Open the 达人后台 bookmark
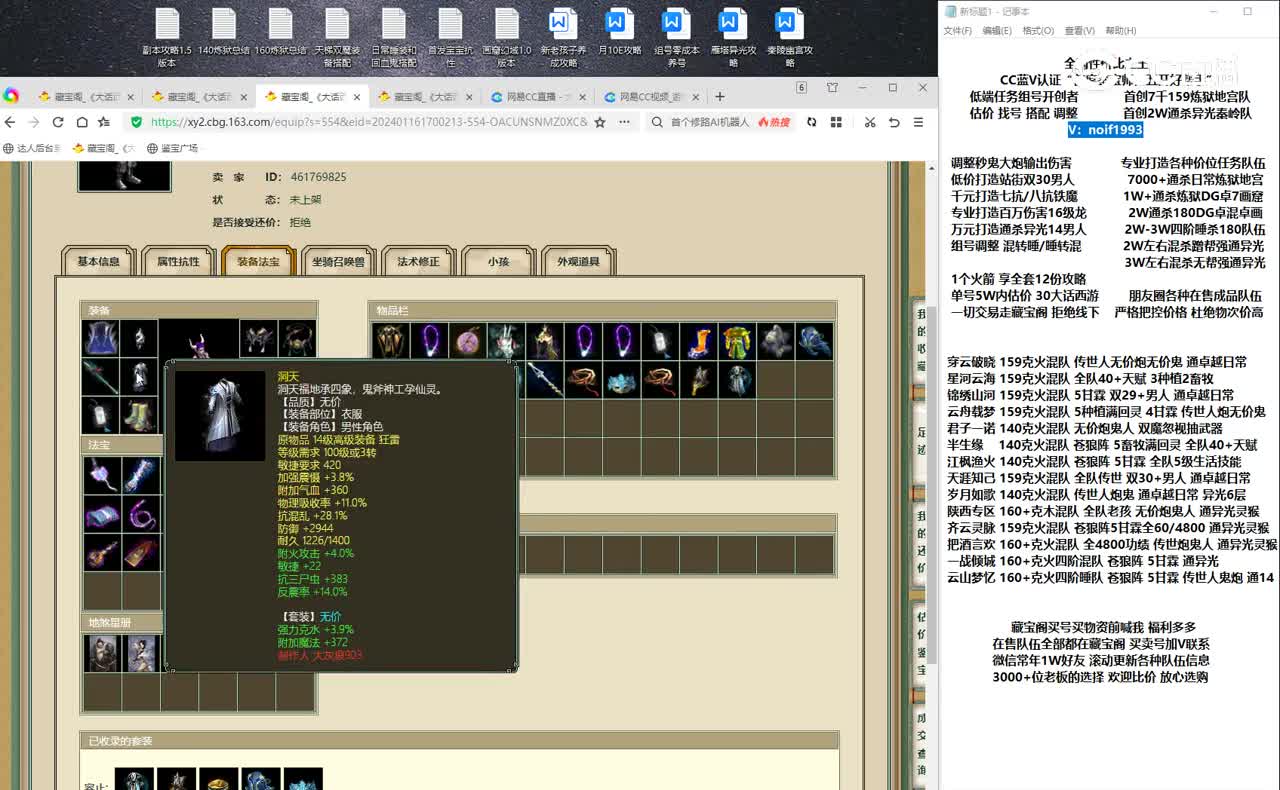 point(31,148)
